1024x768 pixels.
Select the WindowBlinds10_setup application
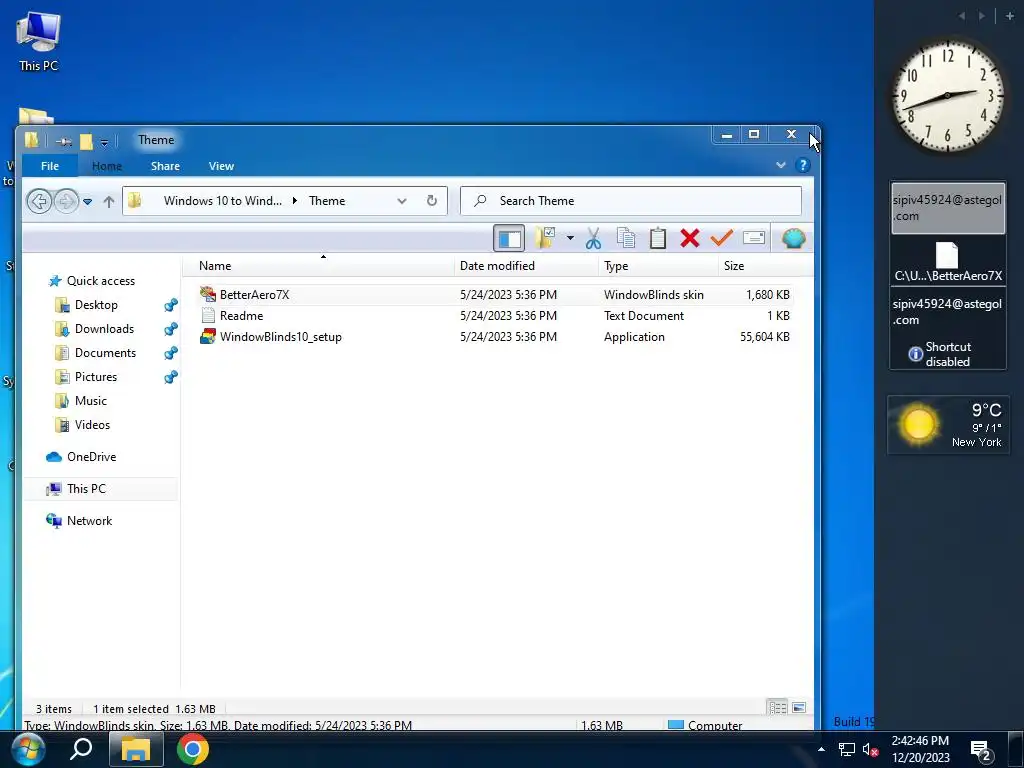tap(281, 337)
